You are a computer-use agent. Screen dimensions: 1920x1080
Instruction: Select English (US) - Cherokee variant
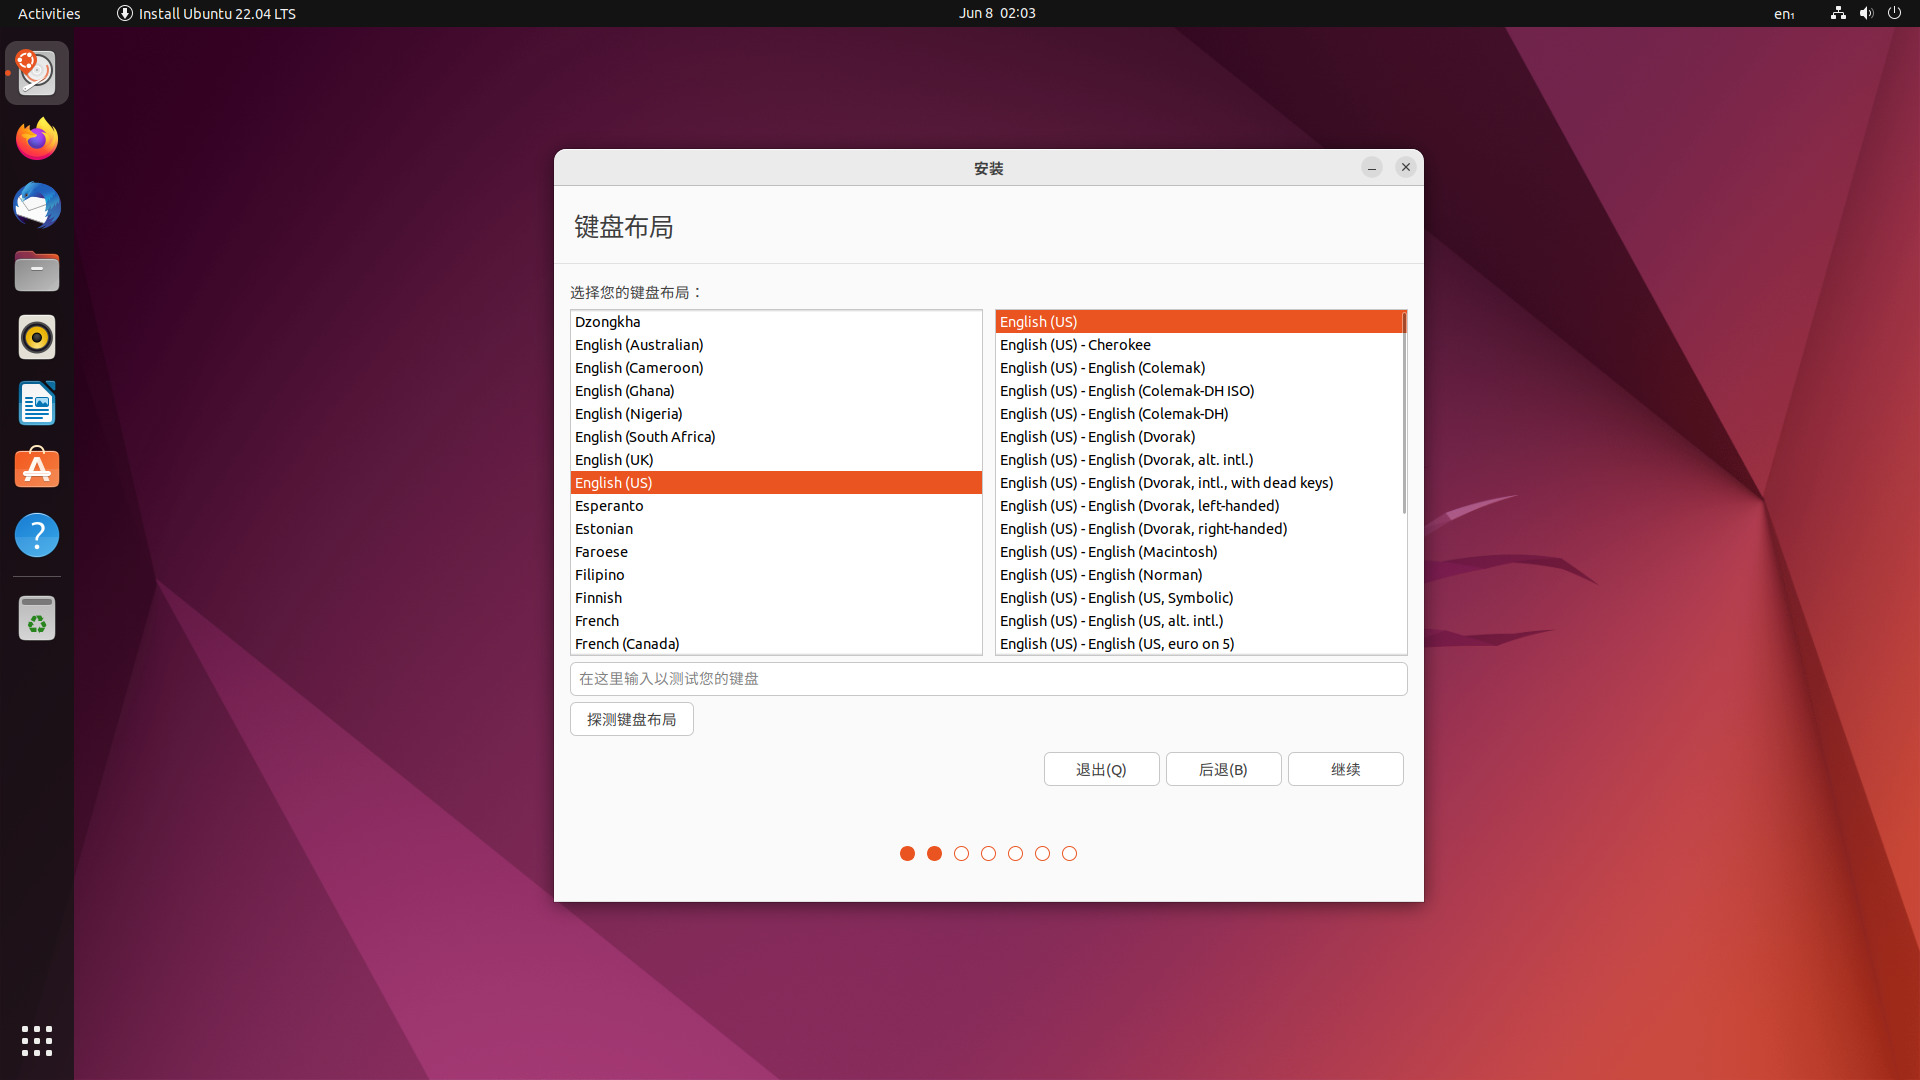pyautogui.click(x=1075, y=344)
